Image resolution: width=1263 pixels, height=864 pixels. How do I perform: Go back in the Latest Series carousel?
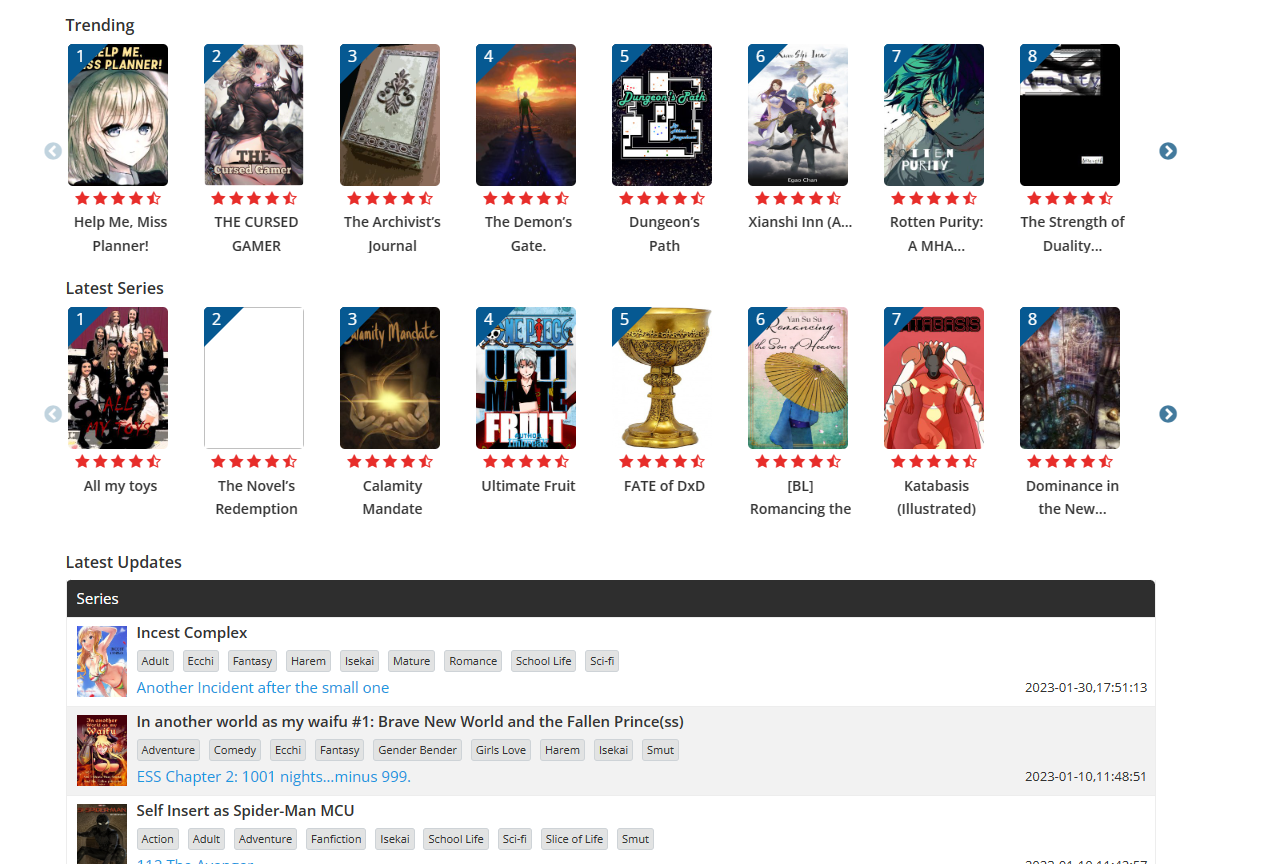[53, 414]
